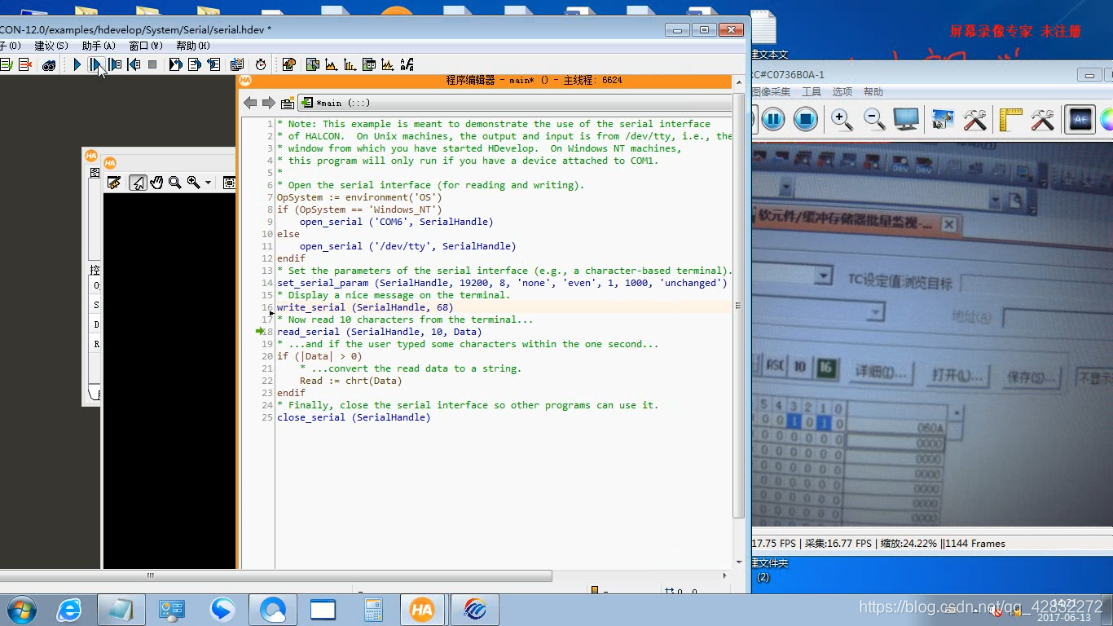Screen dimensions: 1113x626
Task: Click the Step Out toolbar icon
Action: [133, 65]
